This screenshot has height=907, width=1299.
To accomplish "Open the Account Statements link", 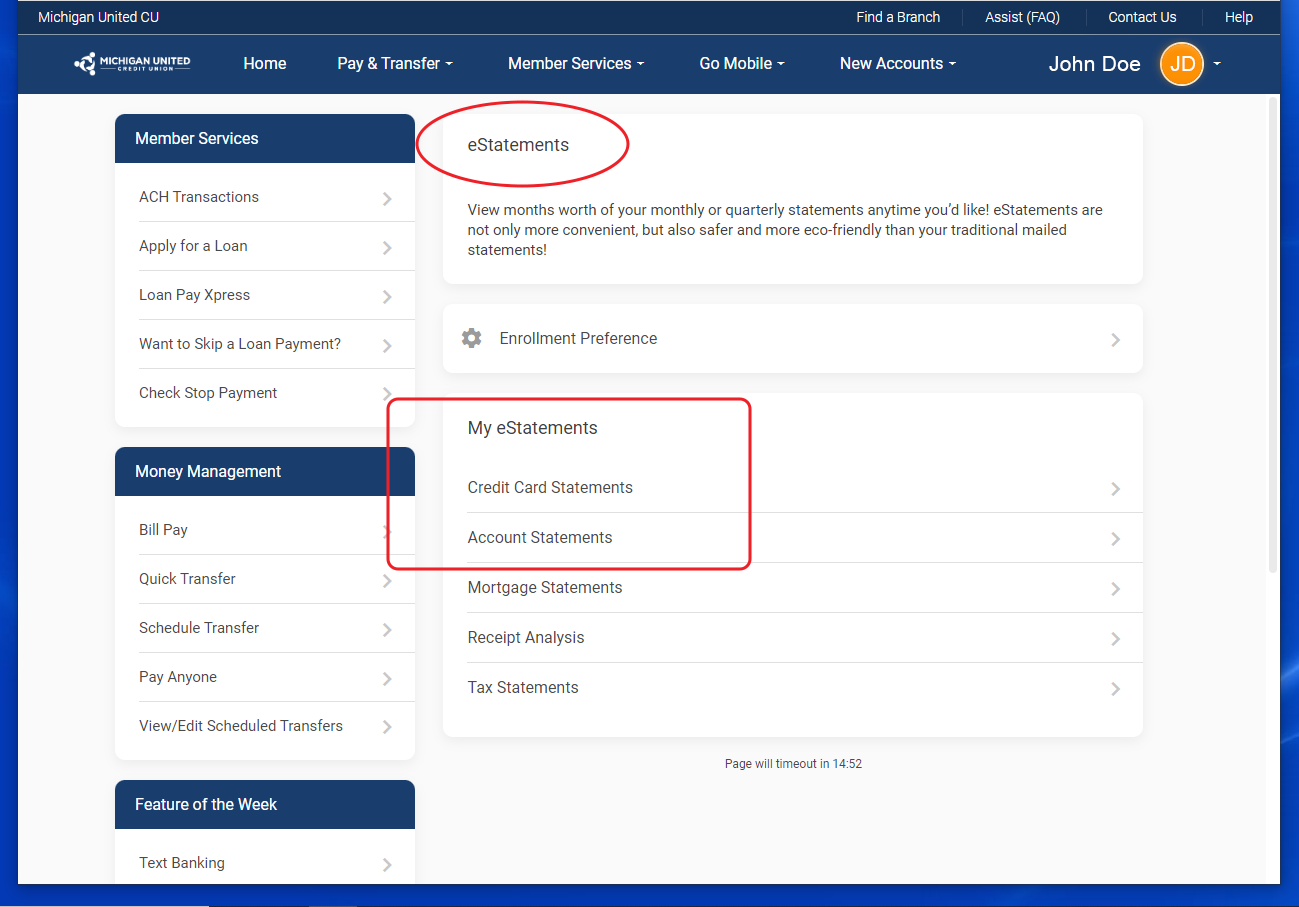I will point(540,537).
